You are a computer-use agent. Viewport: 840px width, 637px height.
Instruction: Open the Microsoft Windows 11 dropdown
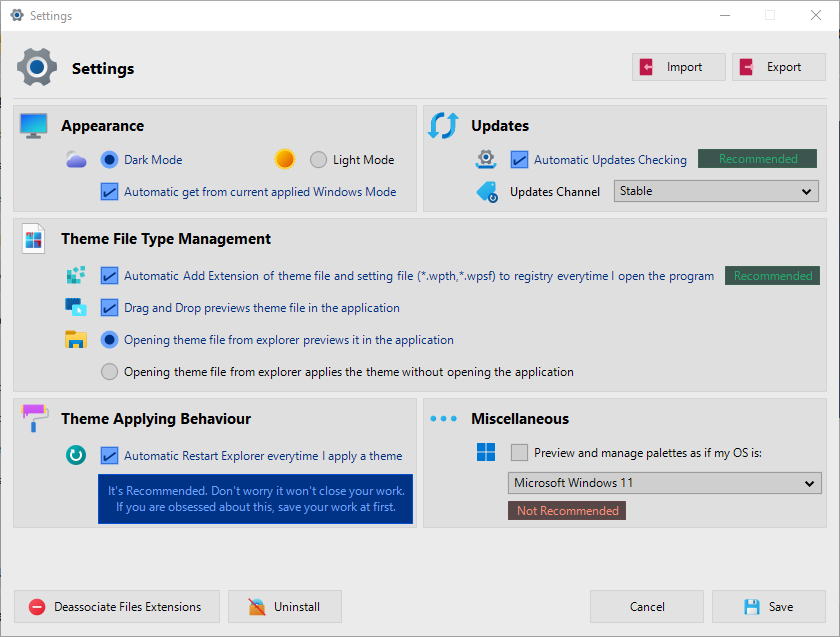click(x=665, y=483)
